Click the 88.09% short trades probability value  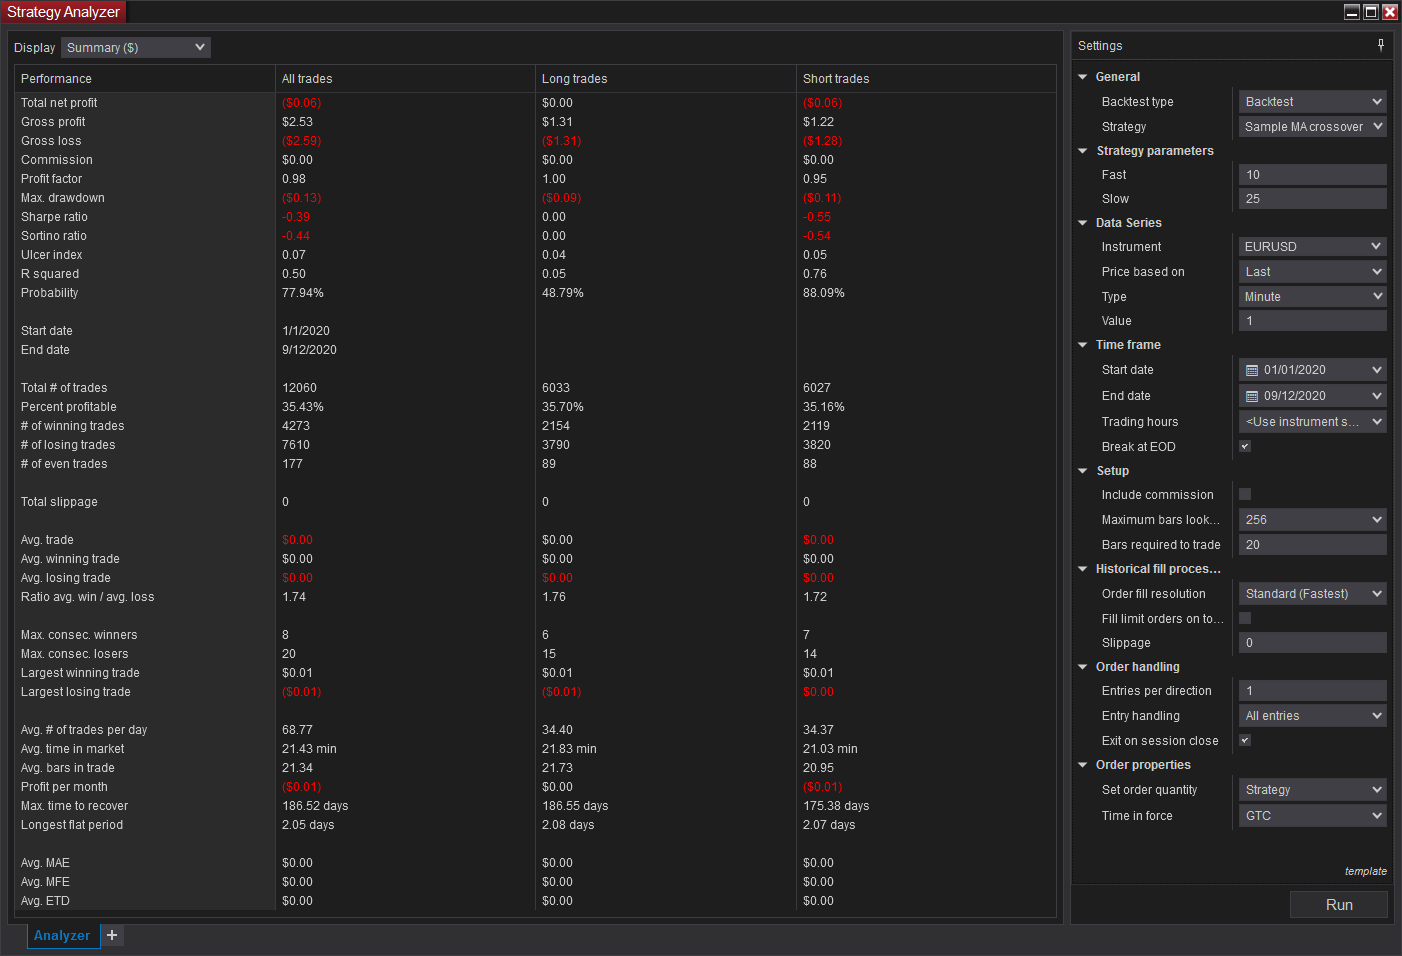[x=824, y=293]
